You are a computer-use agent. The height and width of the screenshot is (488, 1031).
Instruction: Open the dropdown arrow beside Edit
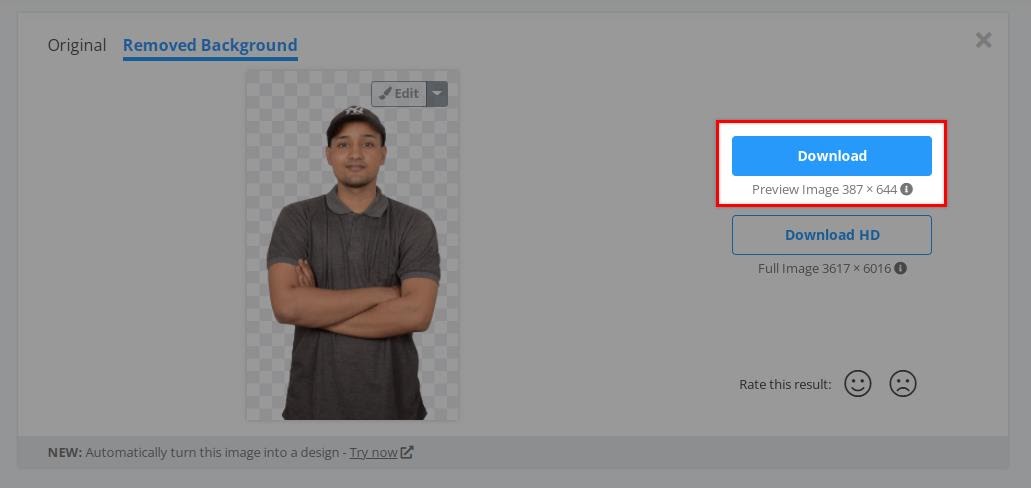437,93
